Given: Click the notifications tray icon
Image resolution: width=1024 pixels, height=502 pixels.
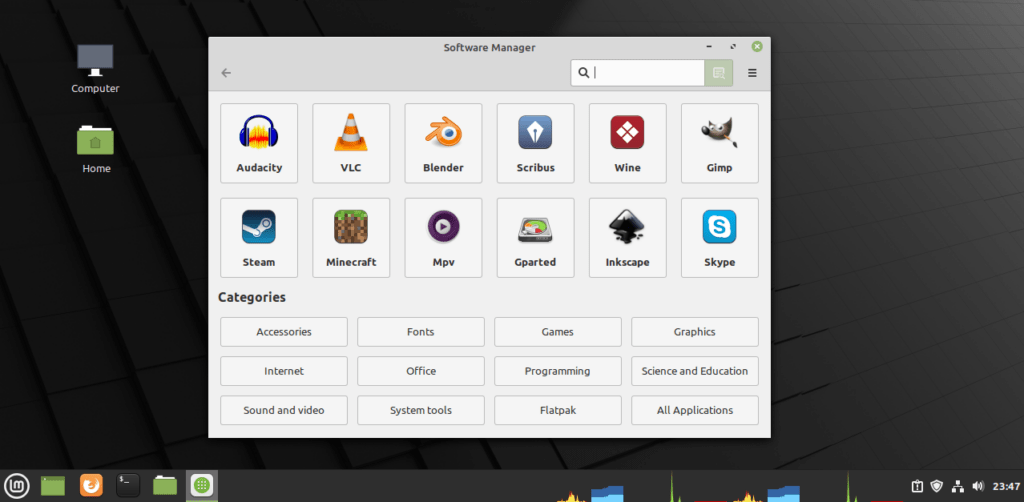Looking at the screenshot, I should coord(917,486).
